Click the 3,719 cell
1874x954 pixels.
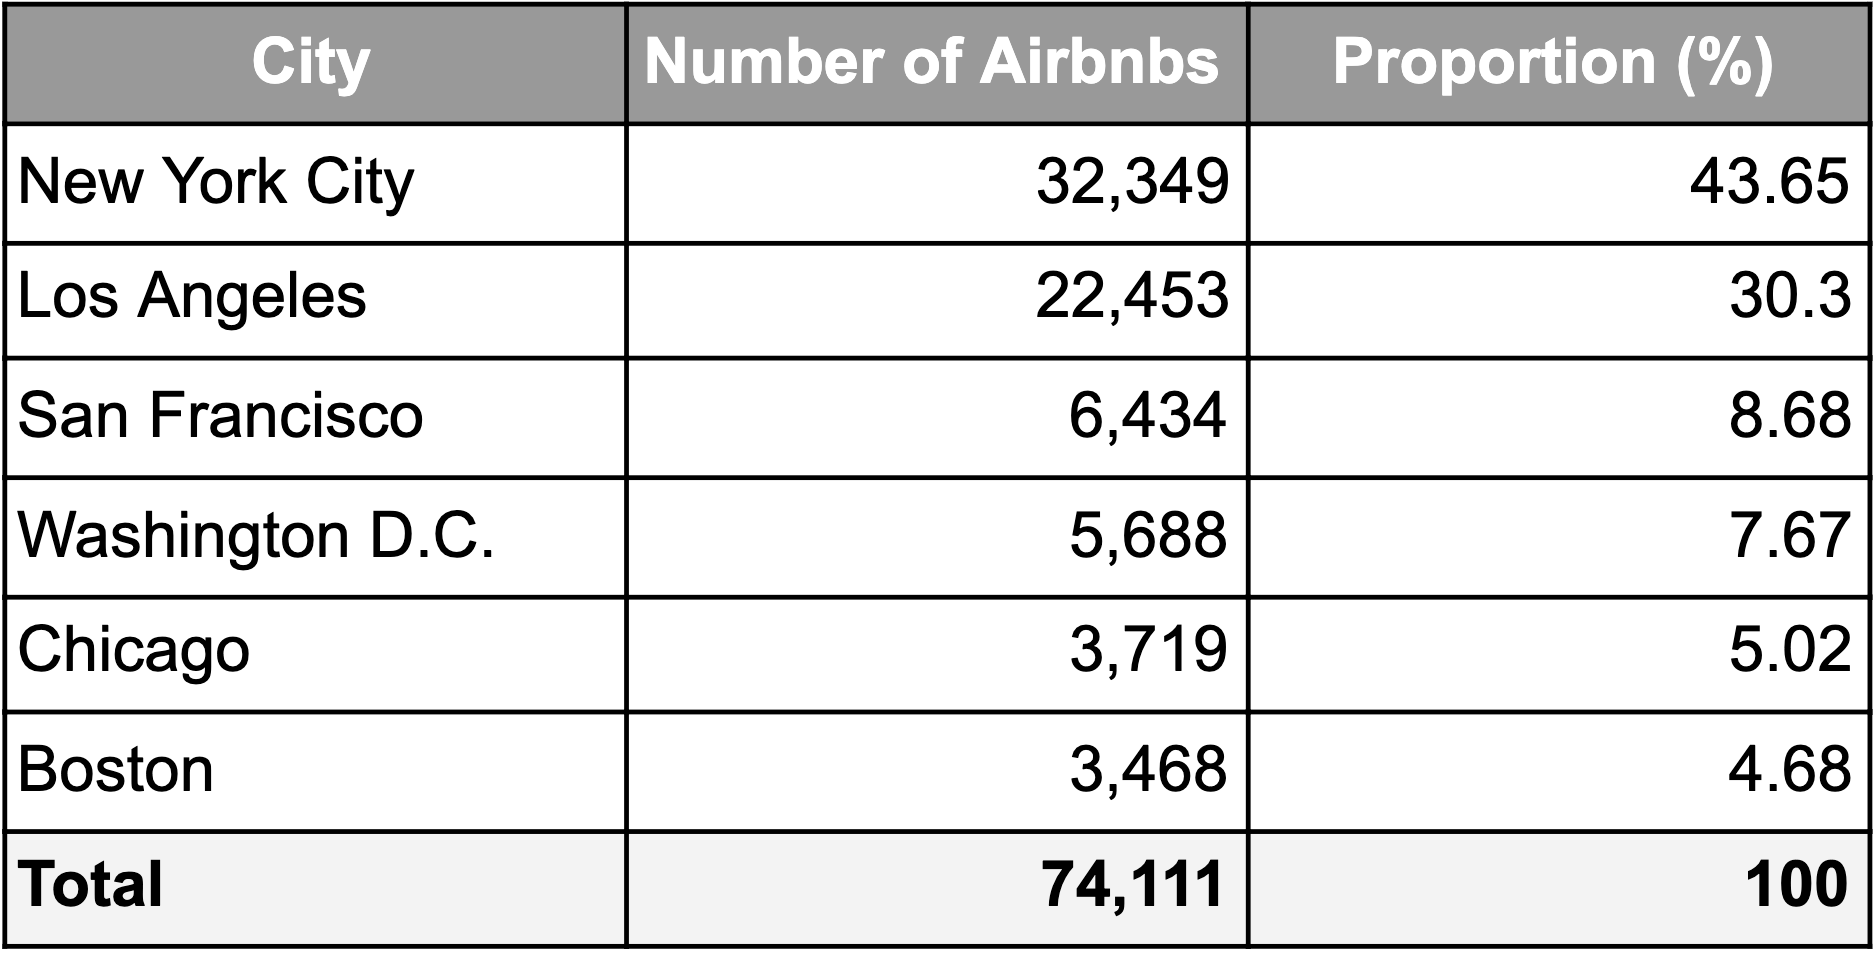1148,651
